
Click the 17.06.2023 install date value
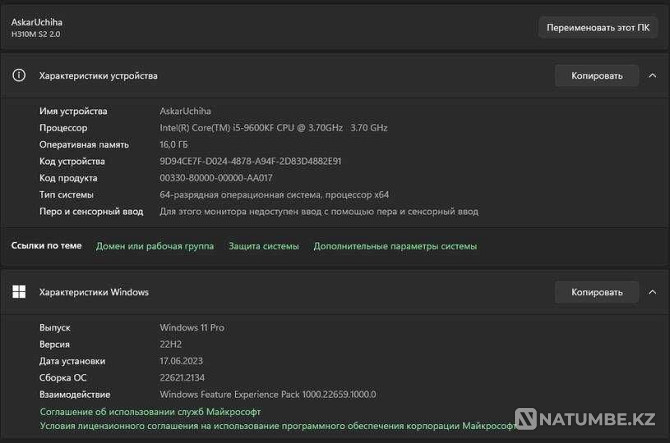181,361
